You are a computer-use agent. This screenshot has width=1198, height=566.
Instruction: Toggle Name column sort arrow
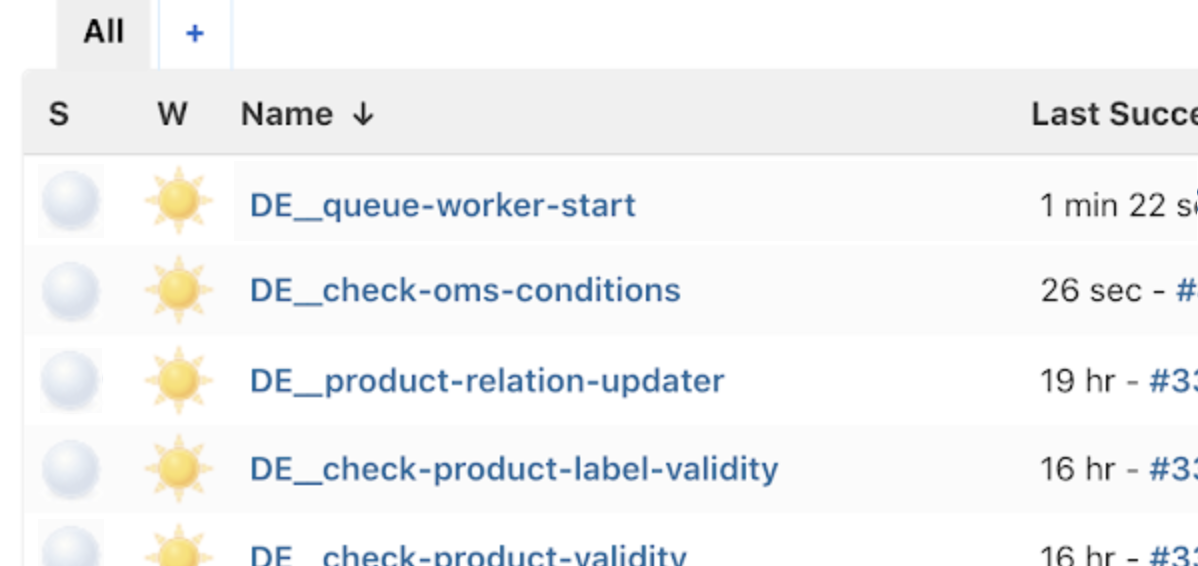pyautogui.click(x=363, y=115)
